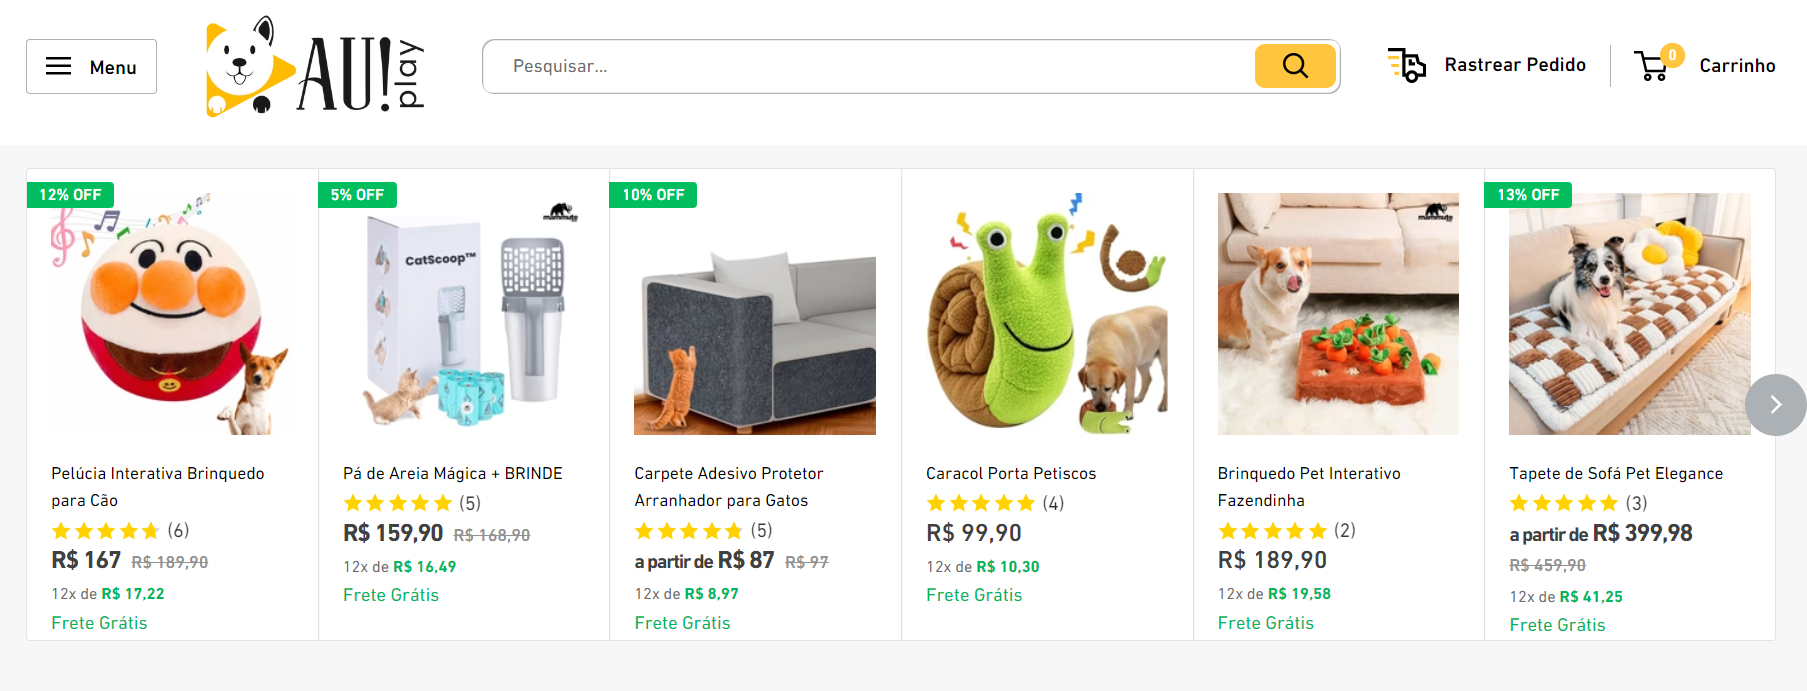Open the Carrinho text link

(1737, 66)
